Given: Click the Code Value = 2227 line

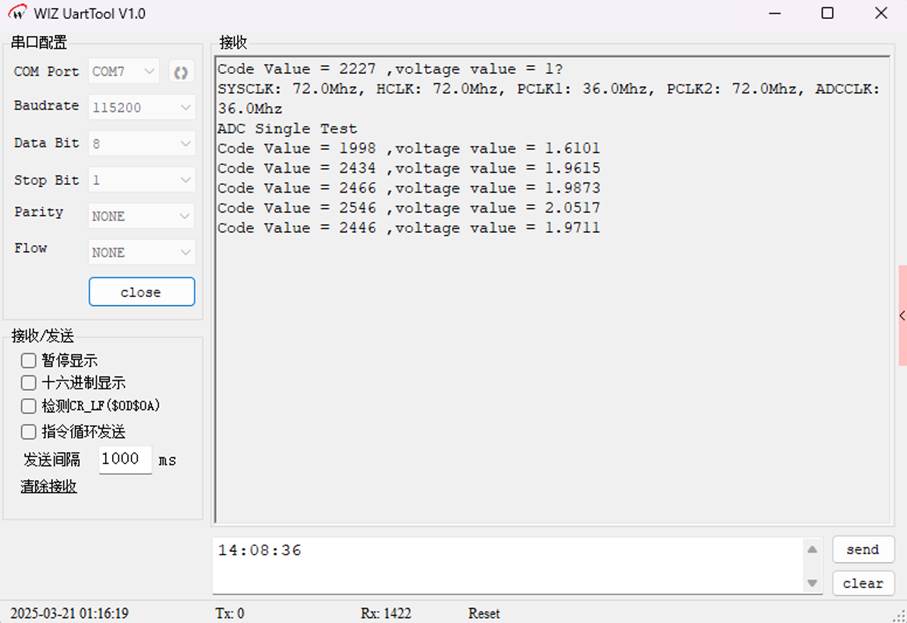Looking at the screenshot, I should point(390,69).
